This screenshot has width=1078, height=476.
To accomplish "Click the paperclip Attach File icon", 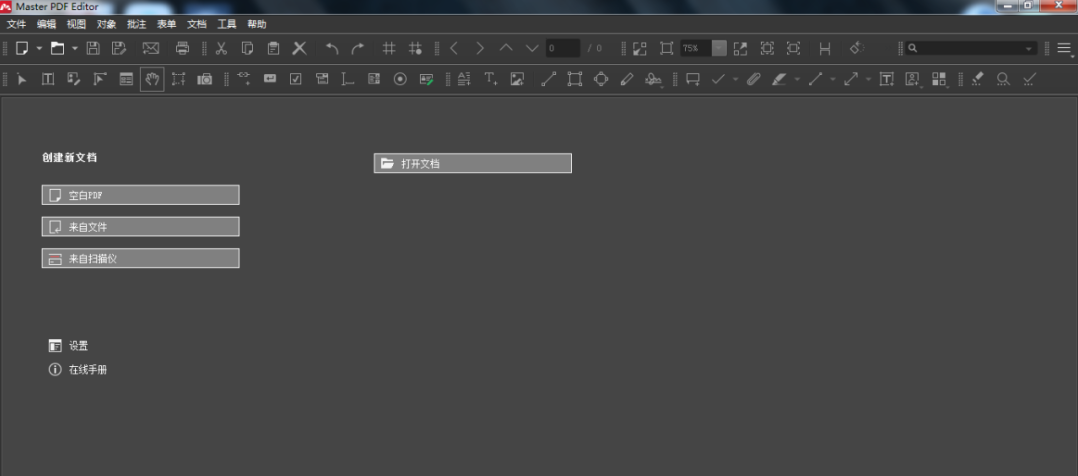I will [x=754, y=79].
